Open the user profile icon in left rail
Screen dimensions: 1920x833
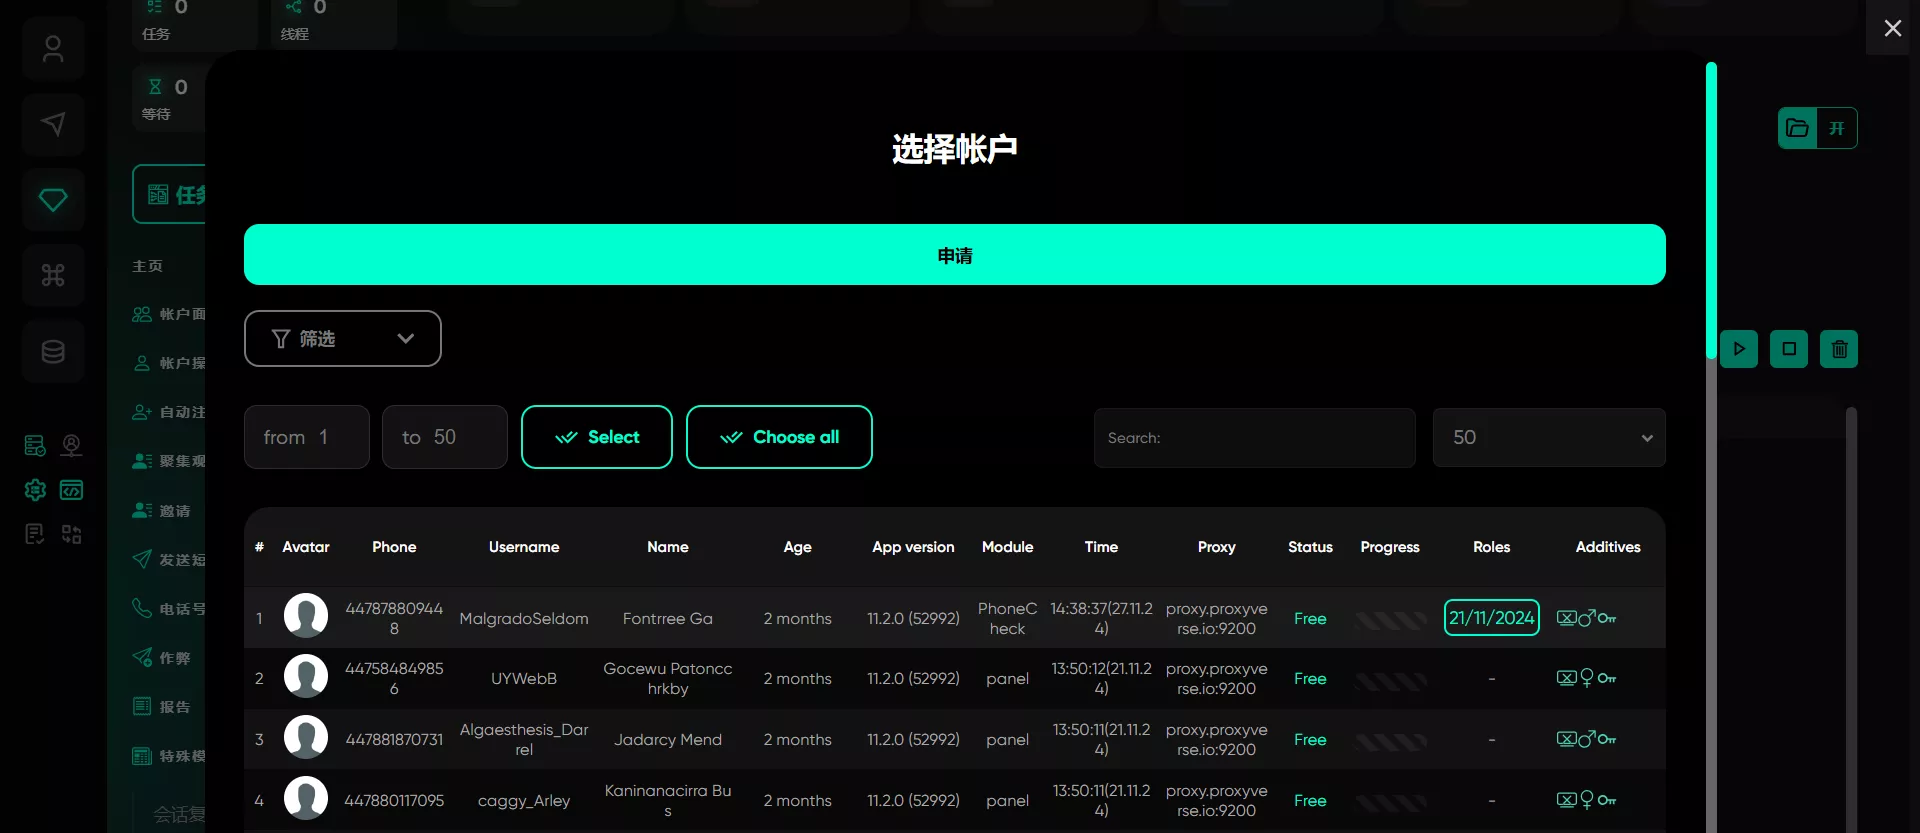pyautogui.click(x=53, y=49)
